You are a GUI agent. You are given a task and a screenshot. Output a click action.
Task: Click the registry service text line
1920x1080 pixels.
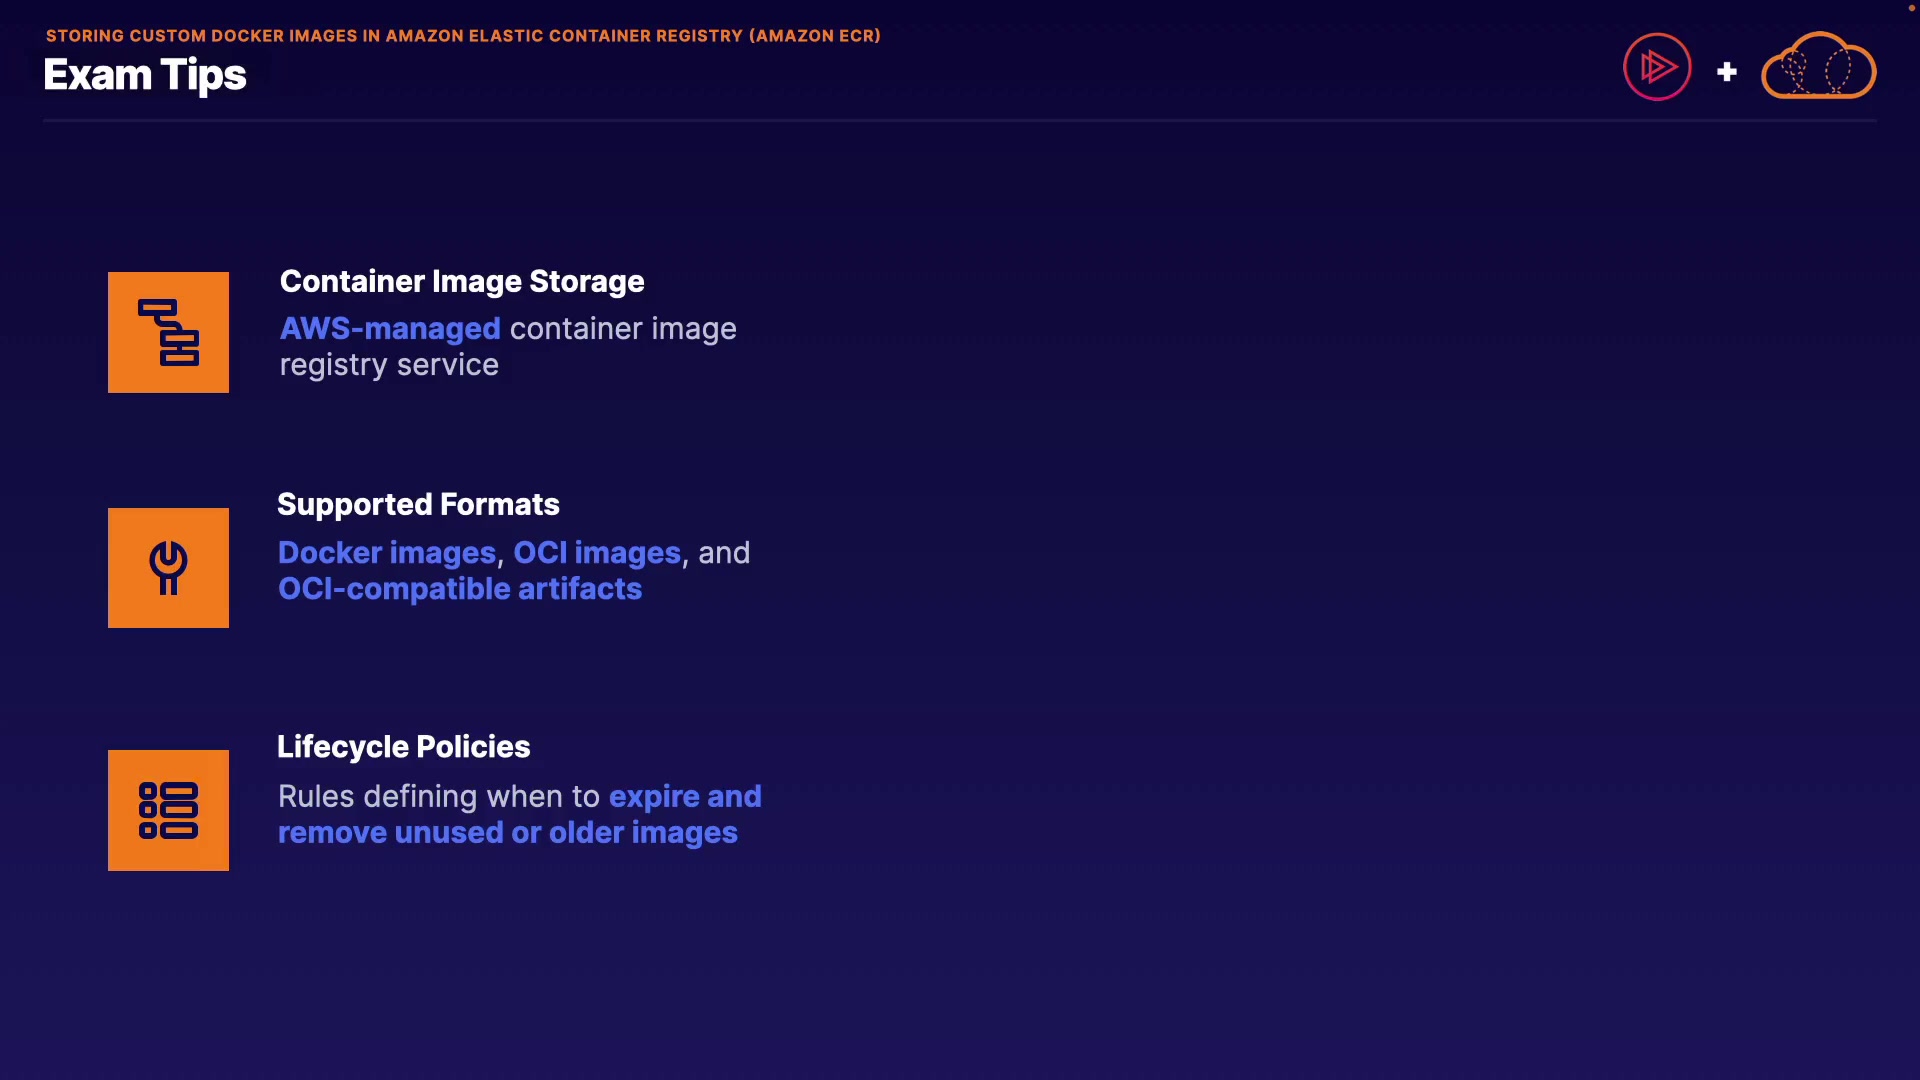pyautogui.click(x=389, y=365)
